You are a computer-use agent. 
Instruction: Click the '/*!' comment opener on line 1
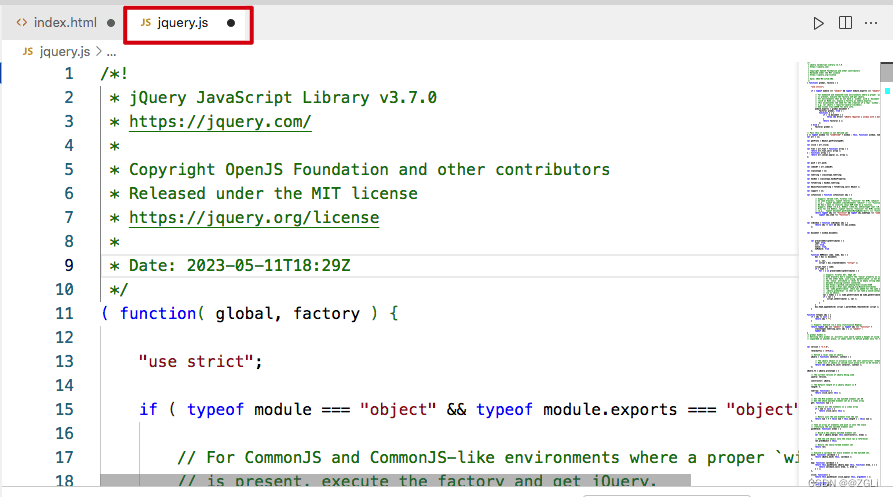pyautogui.click(x=114, y=73)
